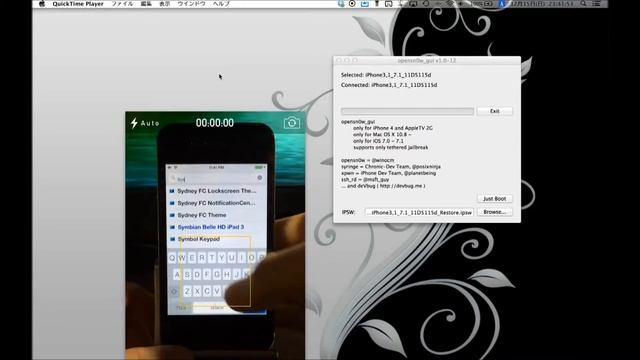Open the ファイル menu

coord(122,4)
